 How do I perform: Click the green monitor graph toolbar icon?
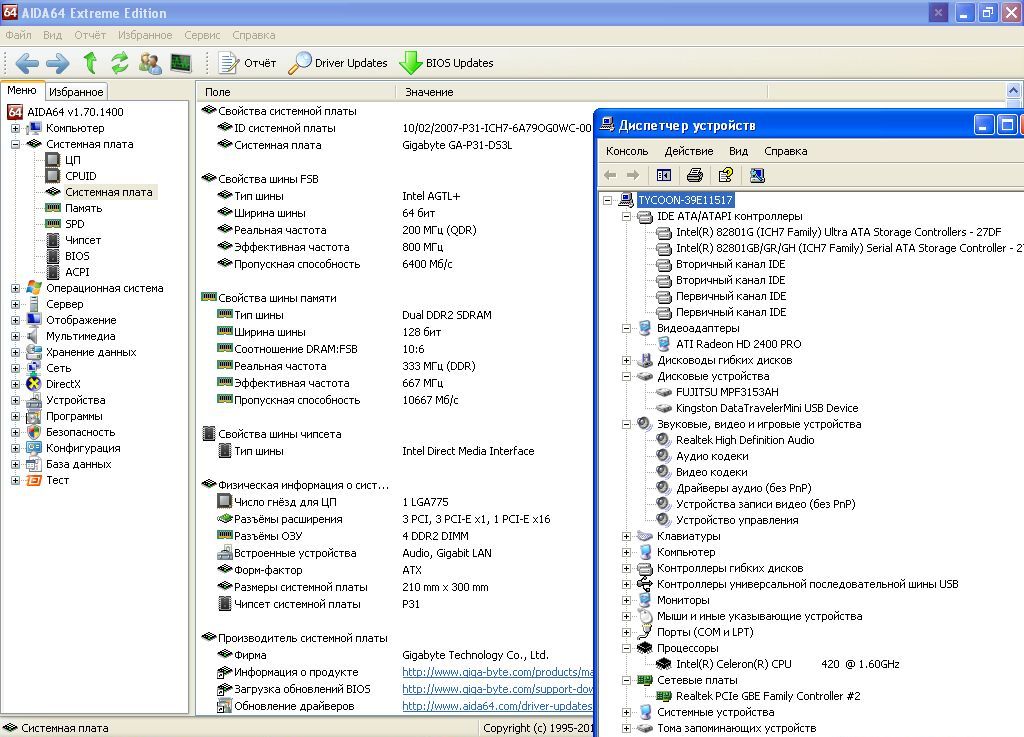coord(181,63)
